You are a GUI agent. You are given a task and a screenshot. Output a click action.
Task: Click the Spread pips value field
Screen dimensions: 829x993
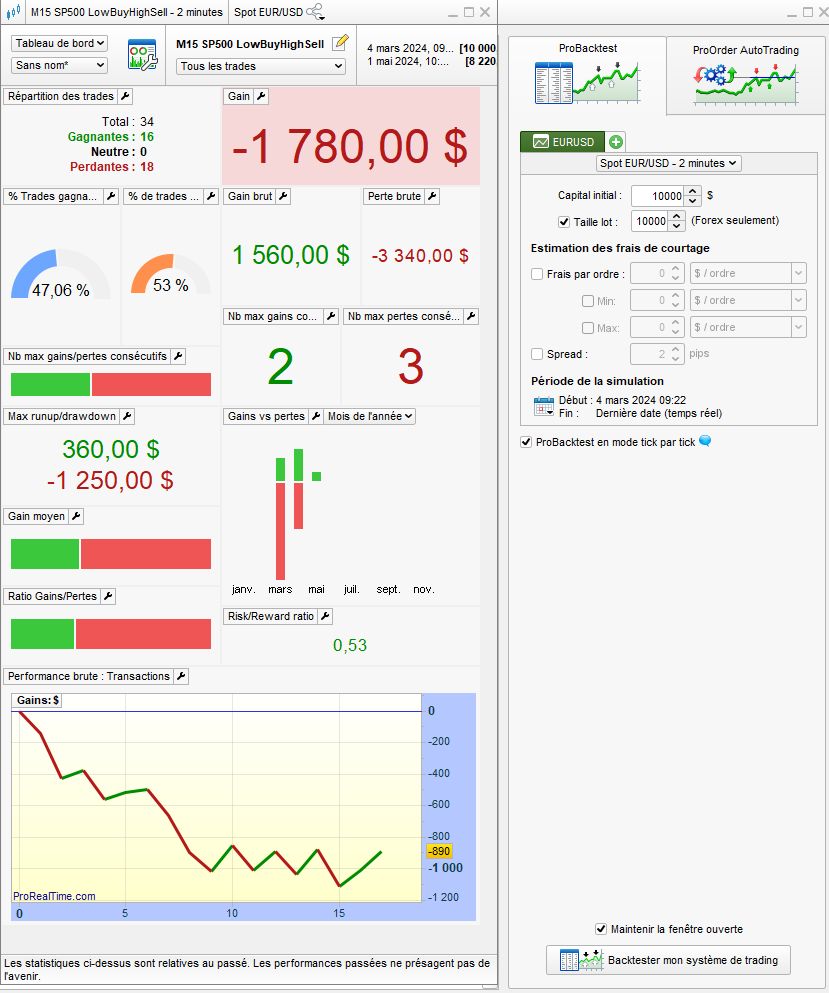coord(650,354)
